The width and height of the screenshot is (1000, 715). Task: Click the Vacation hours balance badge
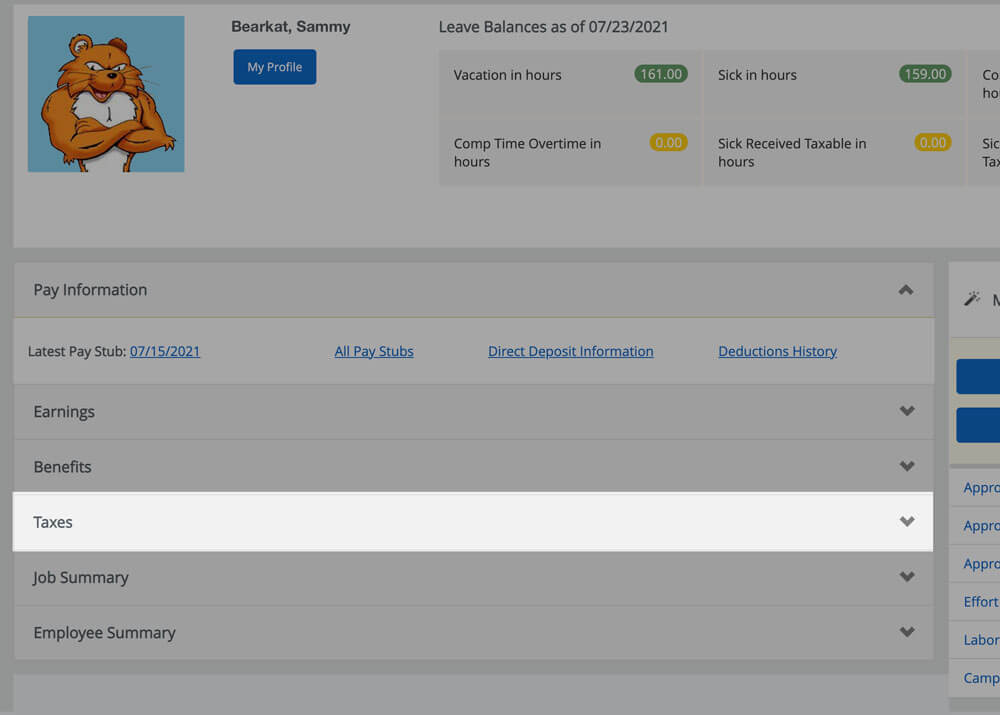[660, 74]
